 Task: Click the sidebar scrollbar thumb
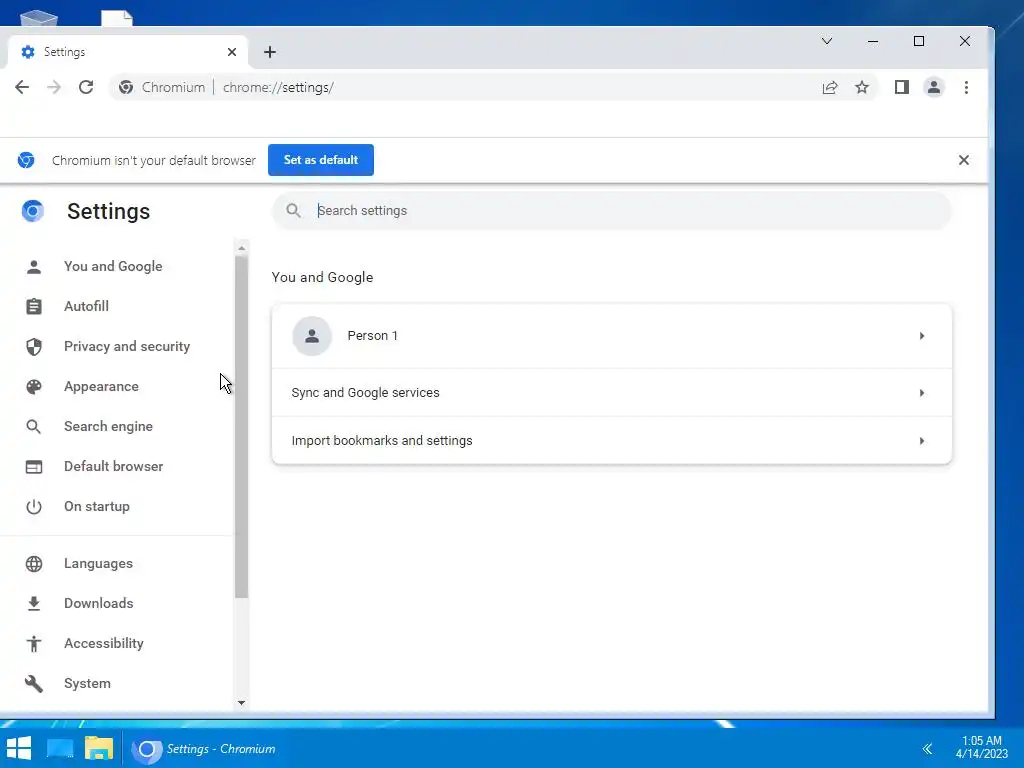coord(242,426)
